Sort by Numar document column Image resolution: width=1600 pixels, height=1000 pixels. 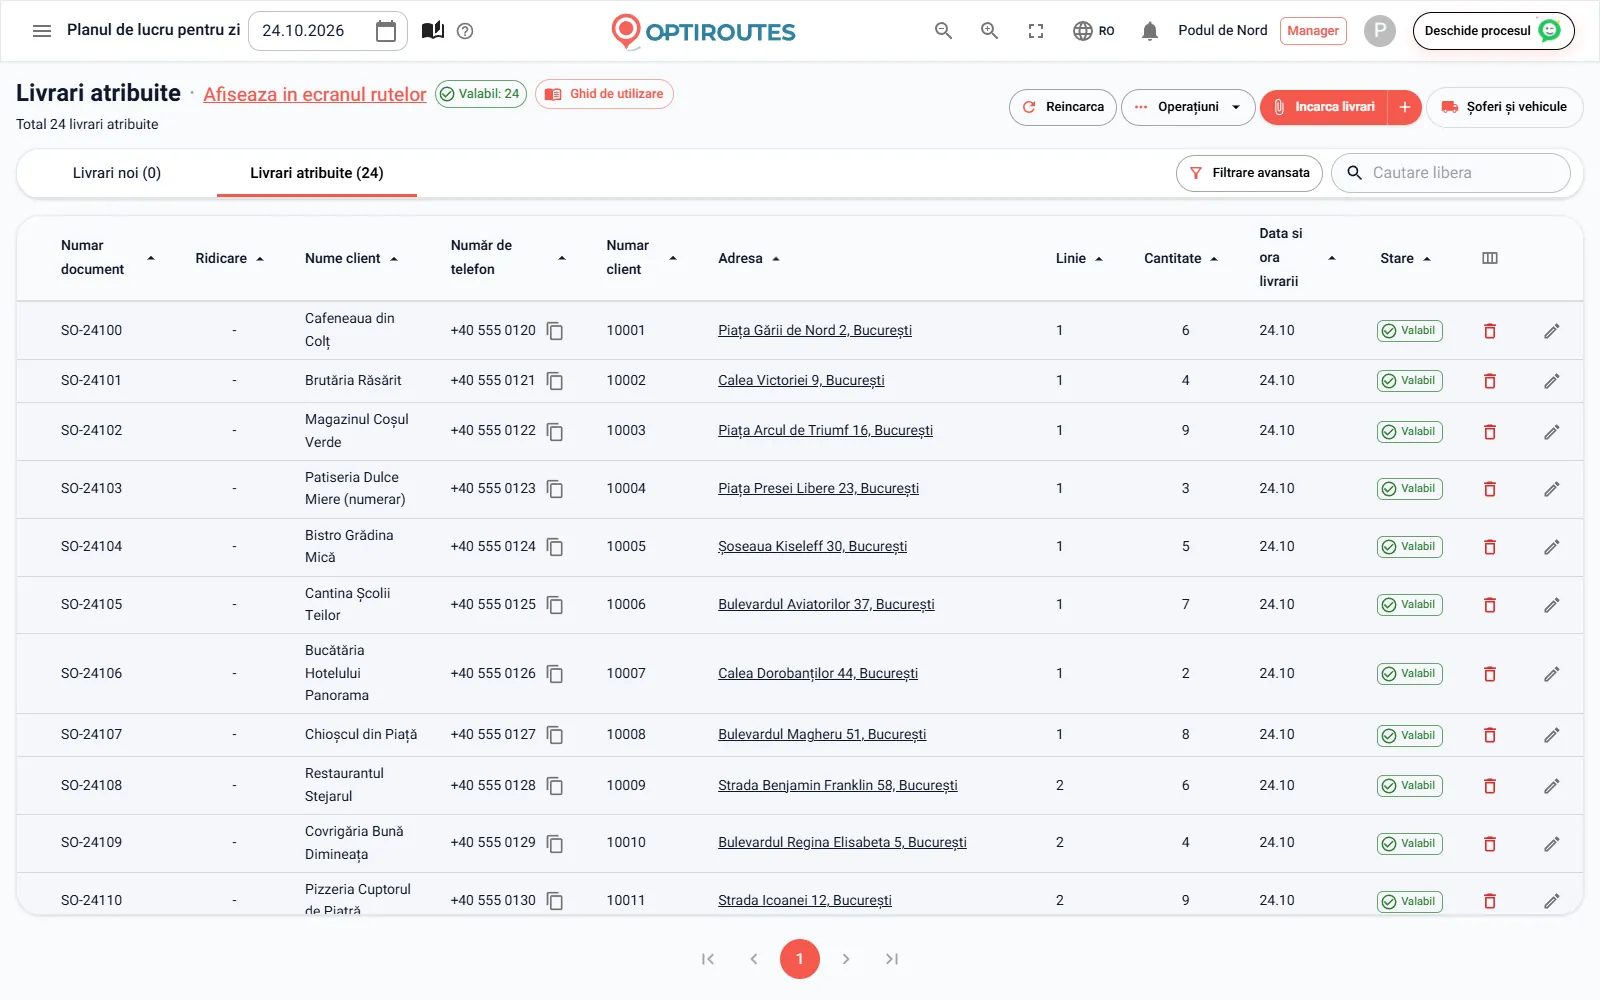(x=107, y=258)
